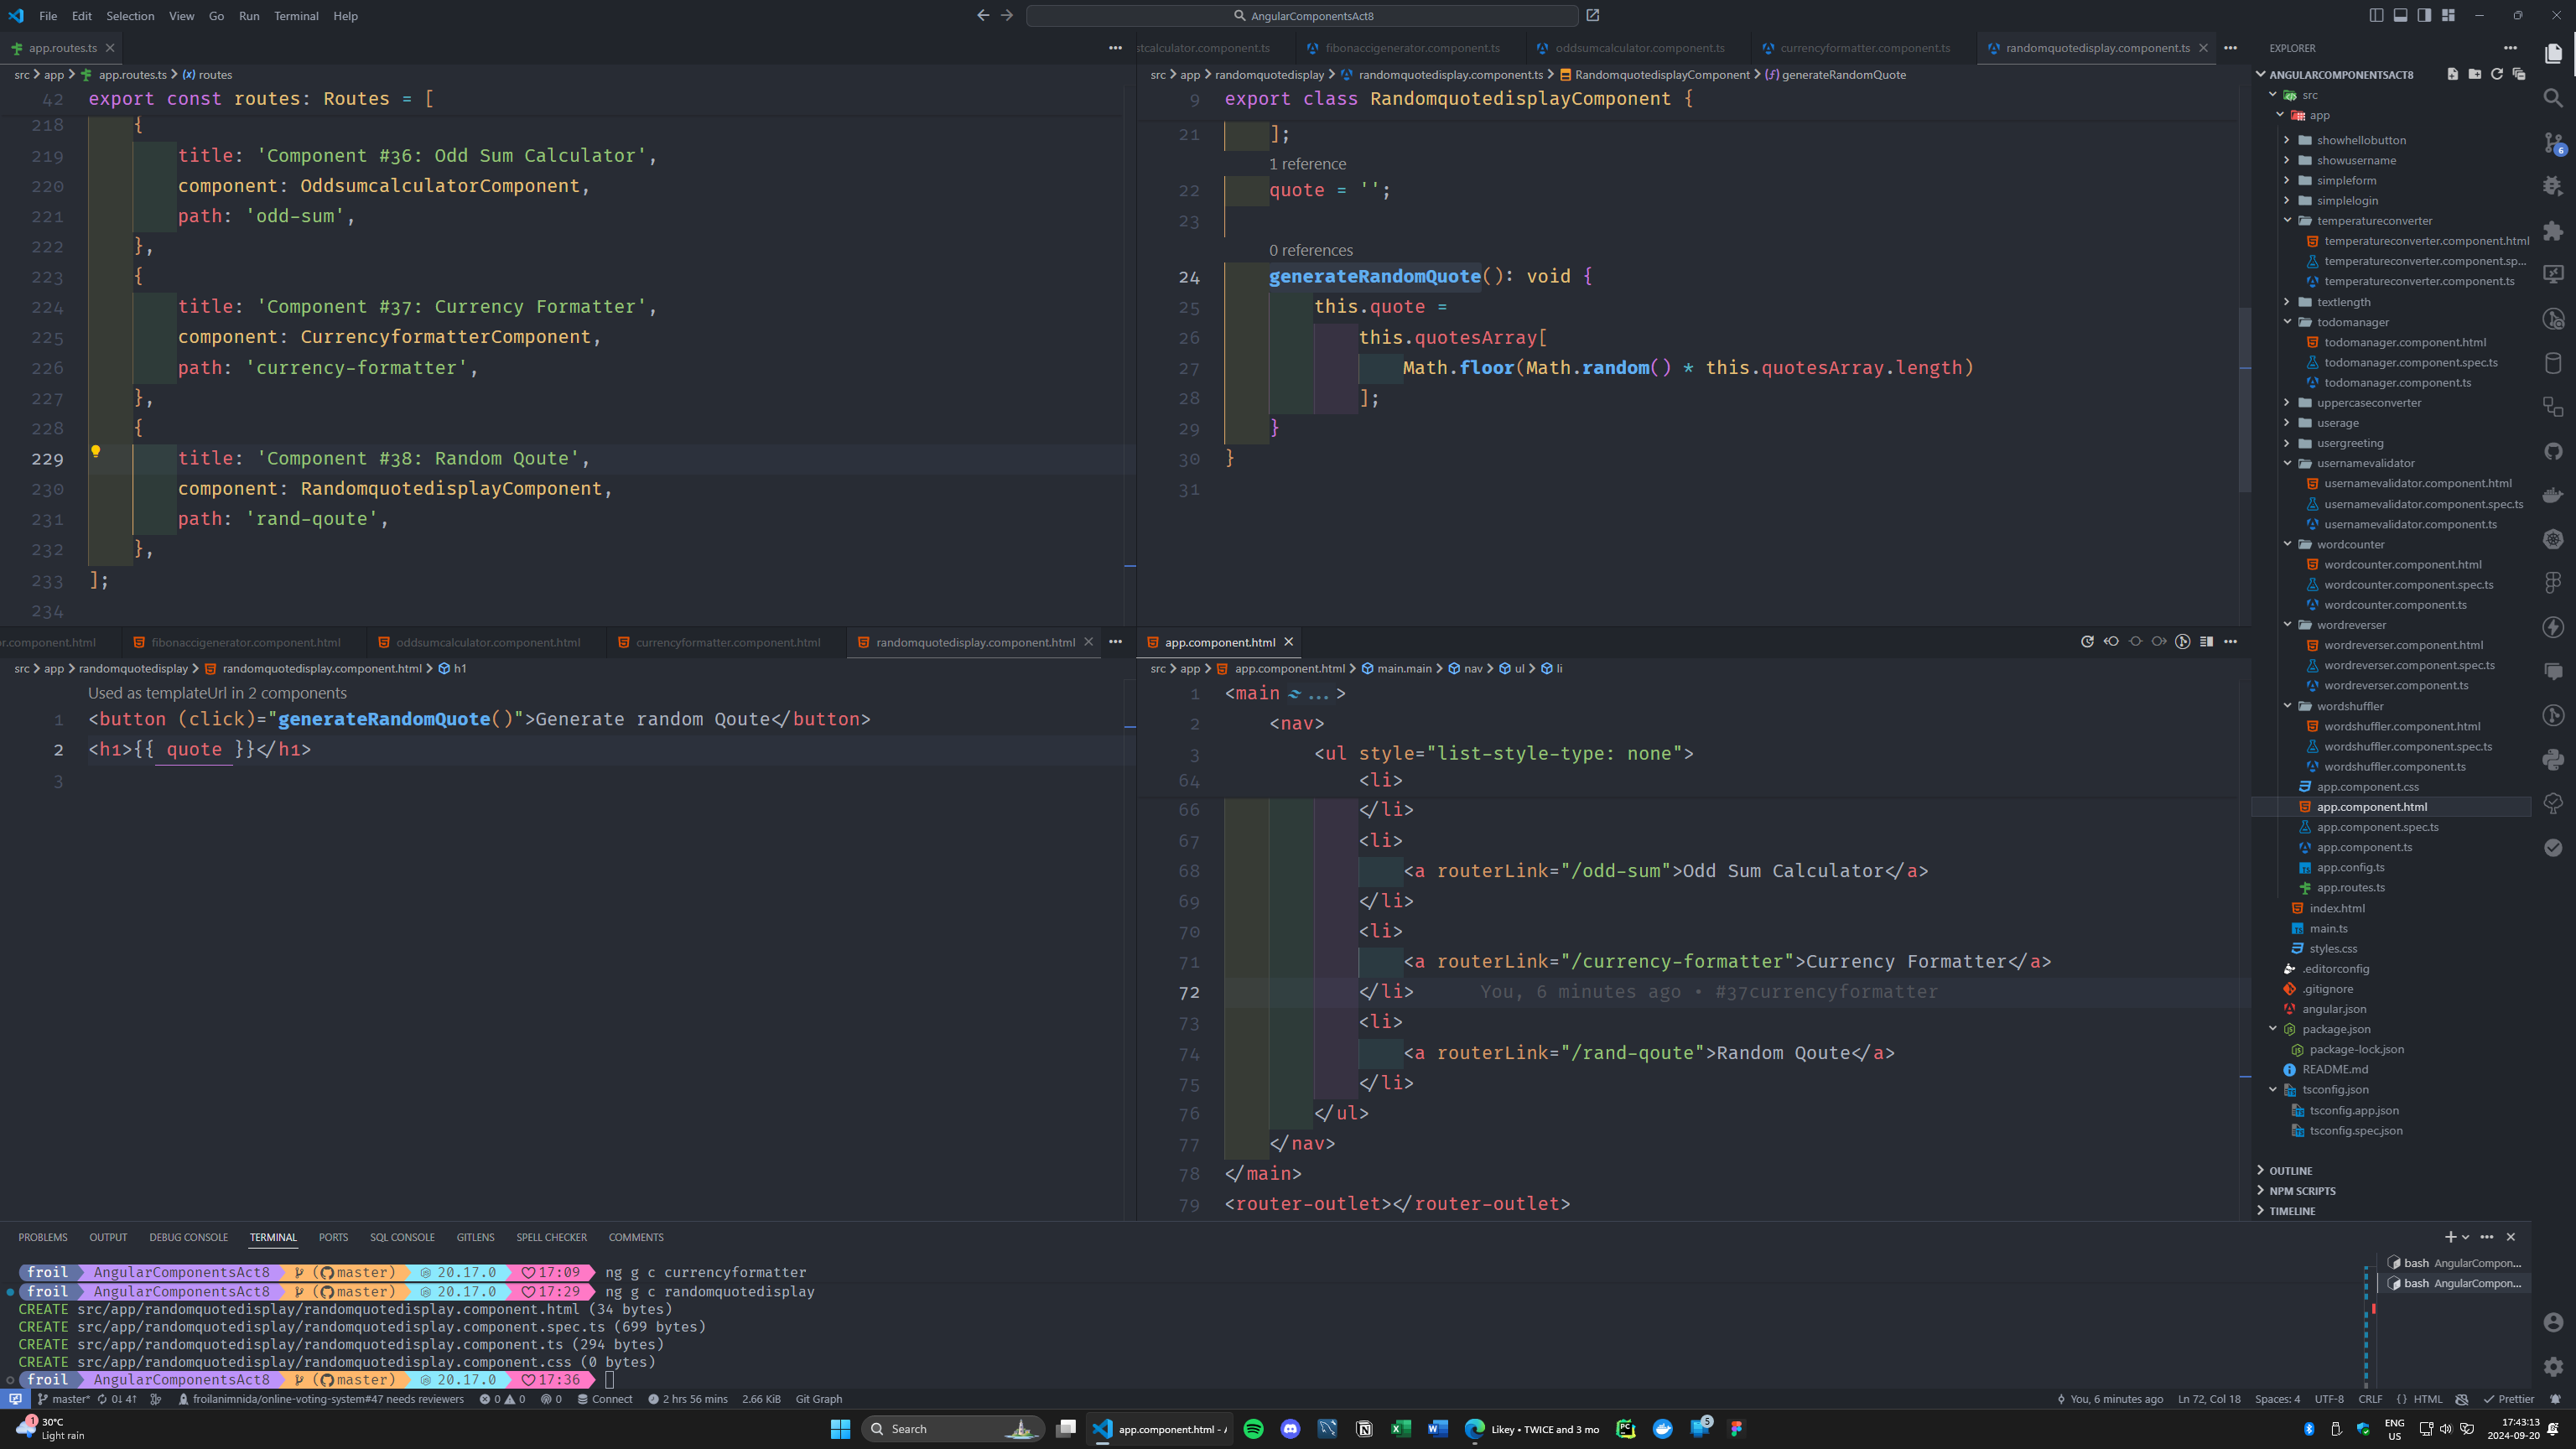Open the Search view in activity bar
This screenshot has width=2576, height=1449.
2553,98
